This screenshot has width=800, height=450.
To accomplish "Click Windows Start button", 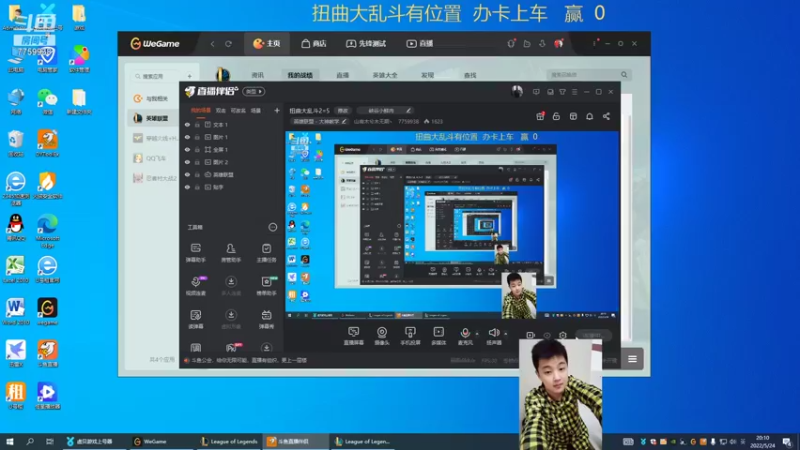I will coord(9,441).
